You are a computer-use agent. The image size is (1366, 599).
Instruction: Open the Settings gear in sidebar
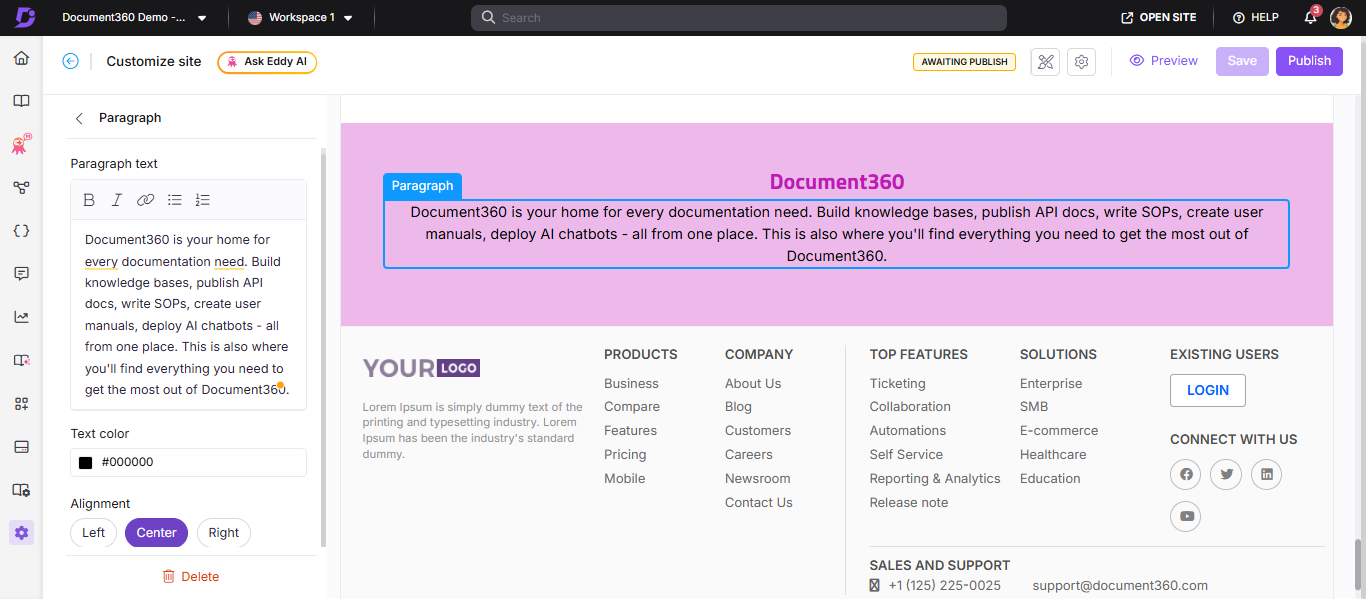(21, 533)
